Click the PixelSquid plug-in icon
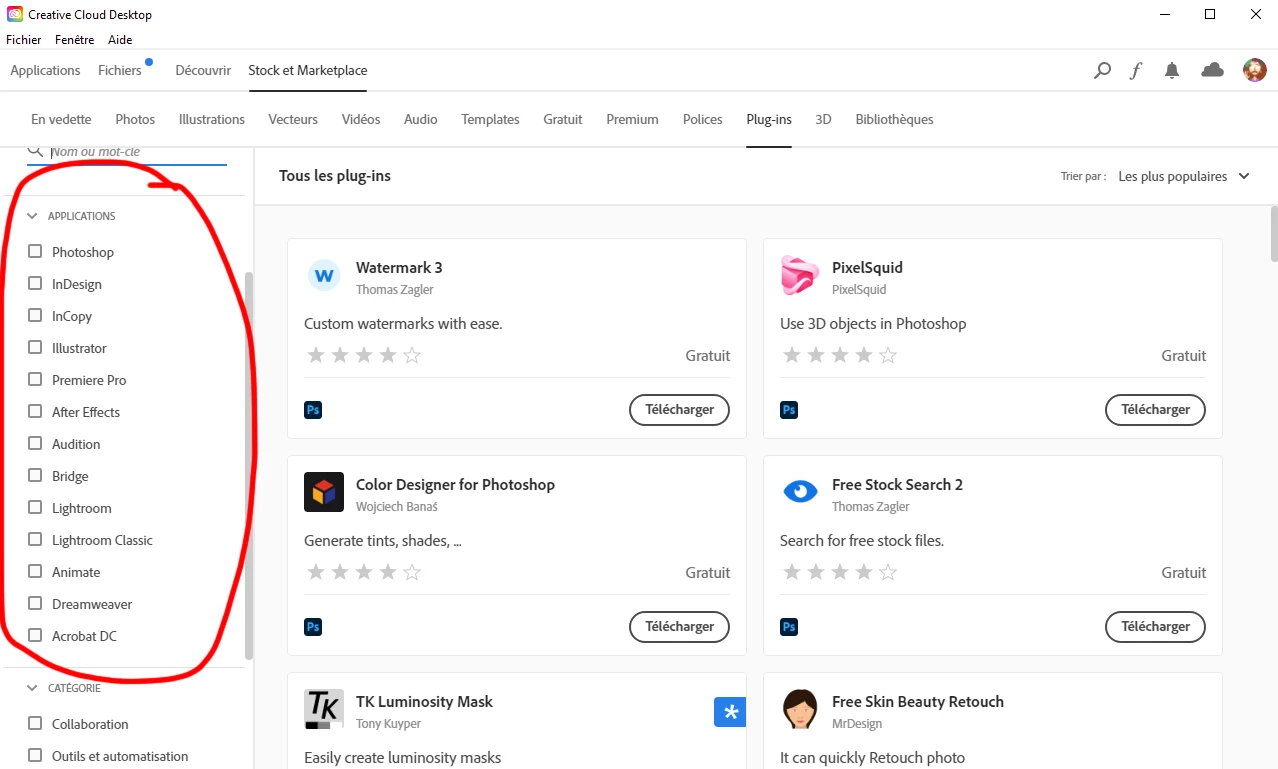Viewport: 1278px width, 769px height. pyautogui.click(x=800, y=275)
